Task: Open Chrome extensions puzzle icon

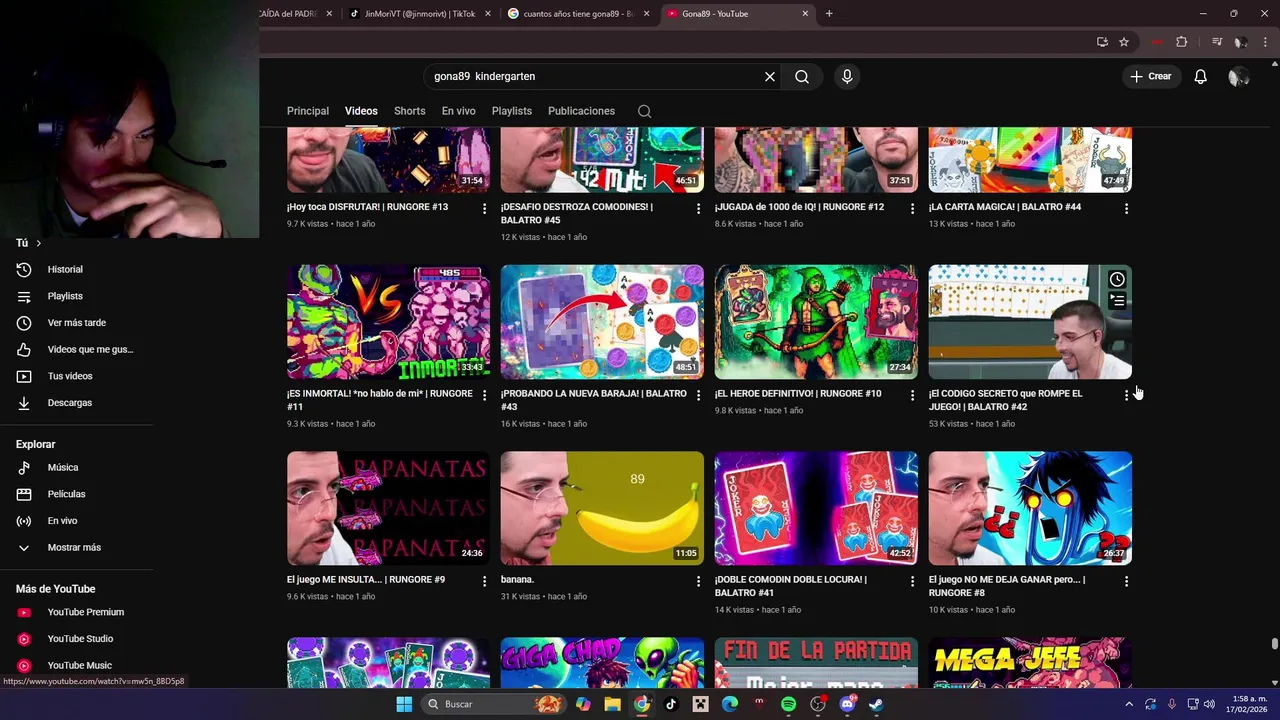Action: coord(1181,42)
